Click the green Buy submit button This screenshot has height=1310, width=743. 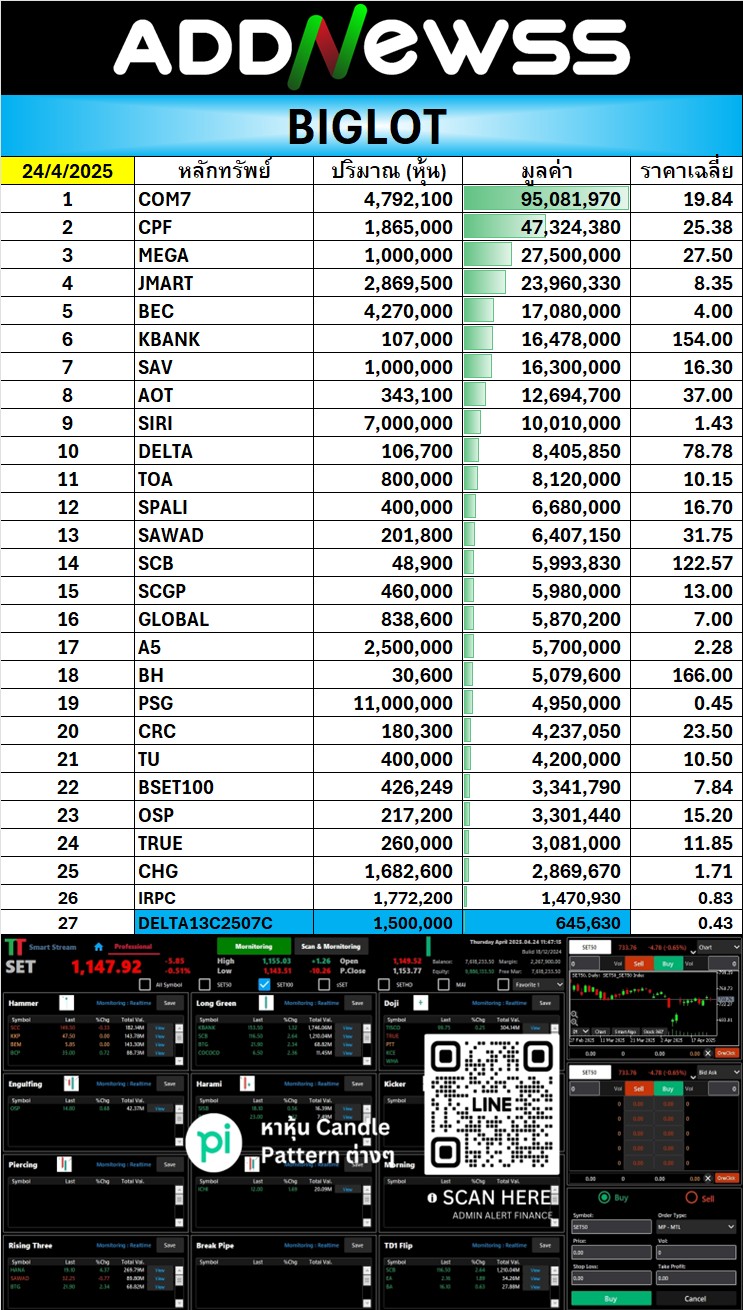tap(610, 1298)
